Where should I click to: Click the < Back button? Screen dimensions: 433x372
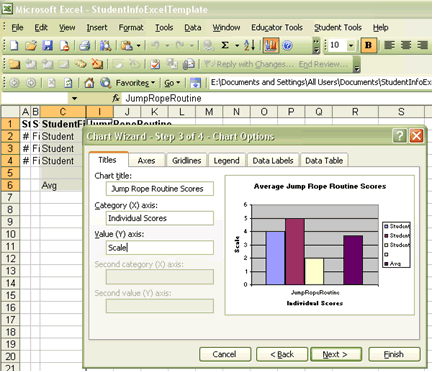282,354
